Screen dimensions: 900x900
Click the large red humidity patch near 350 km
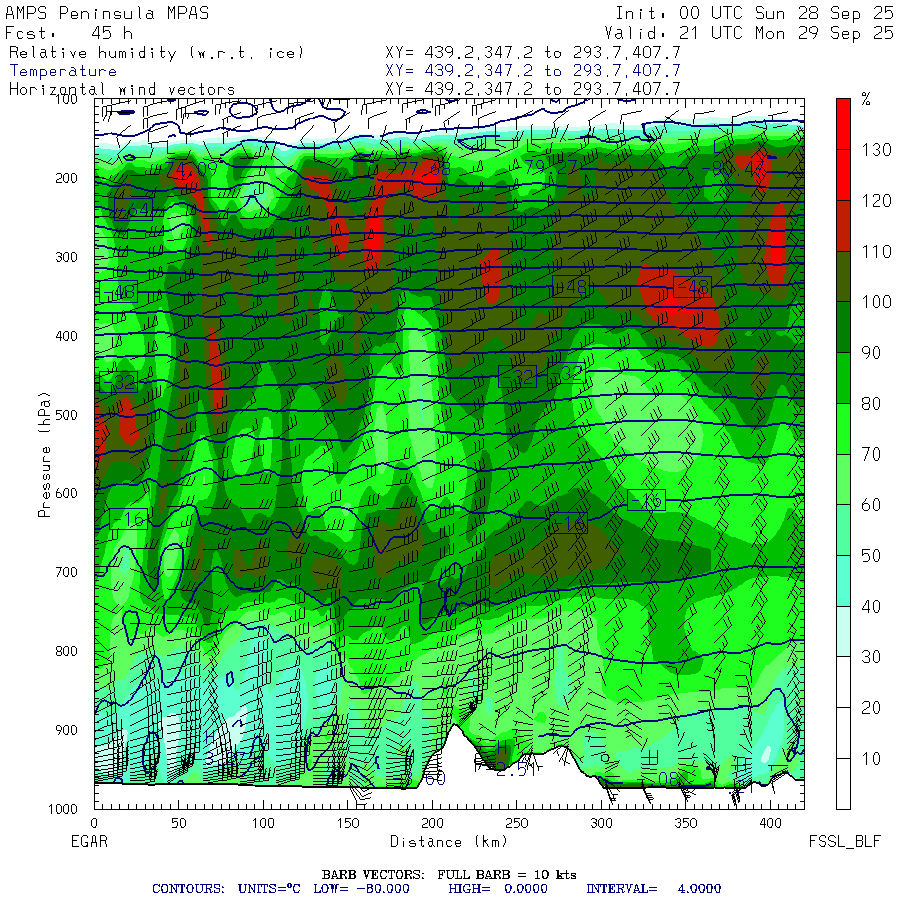point(680,304)
